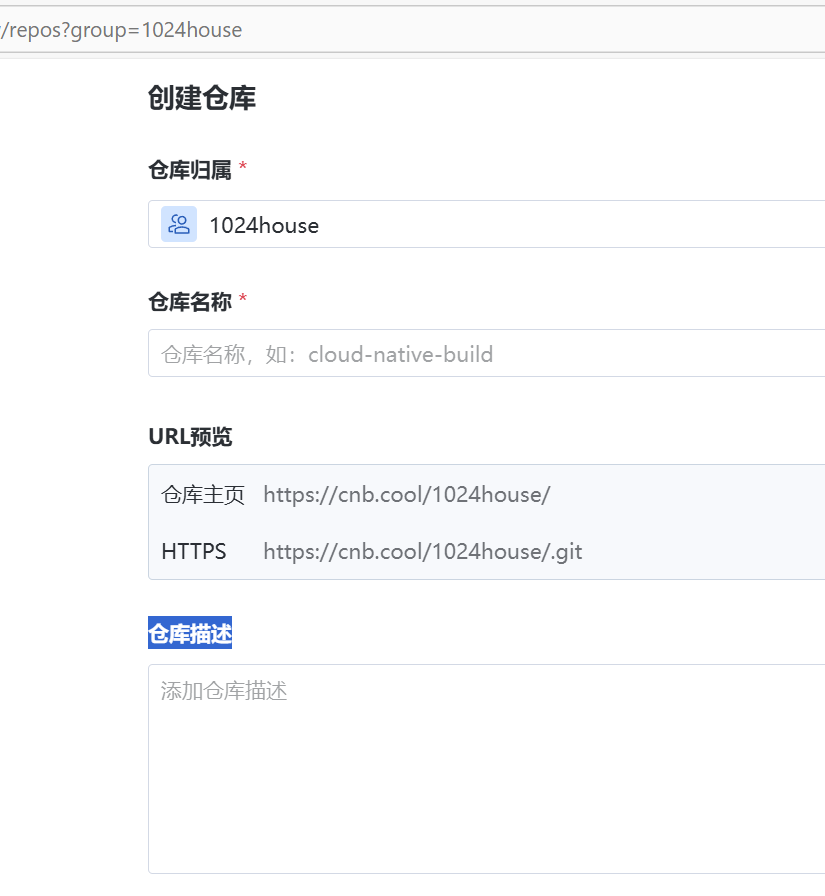Click the 仓库归属 field label

185,168
